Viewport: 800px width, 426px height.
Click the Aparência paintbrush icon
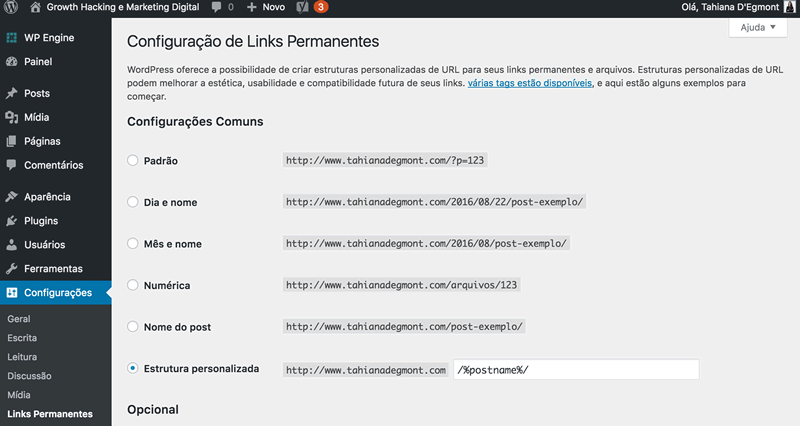click(x=12, y=197)
